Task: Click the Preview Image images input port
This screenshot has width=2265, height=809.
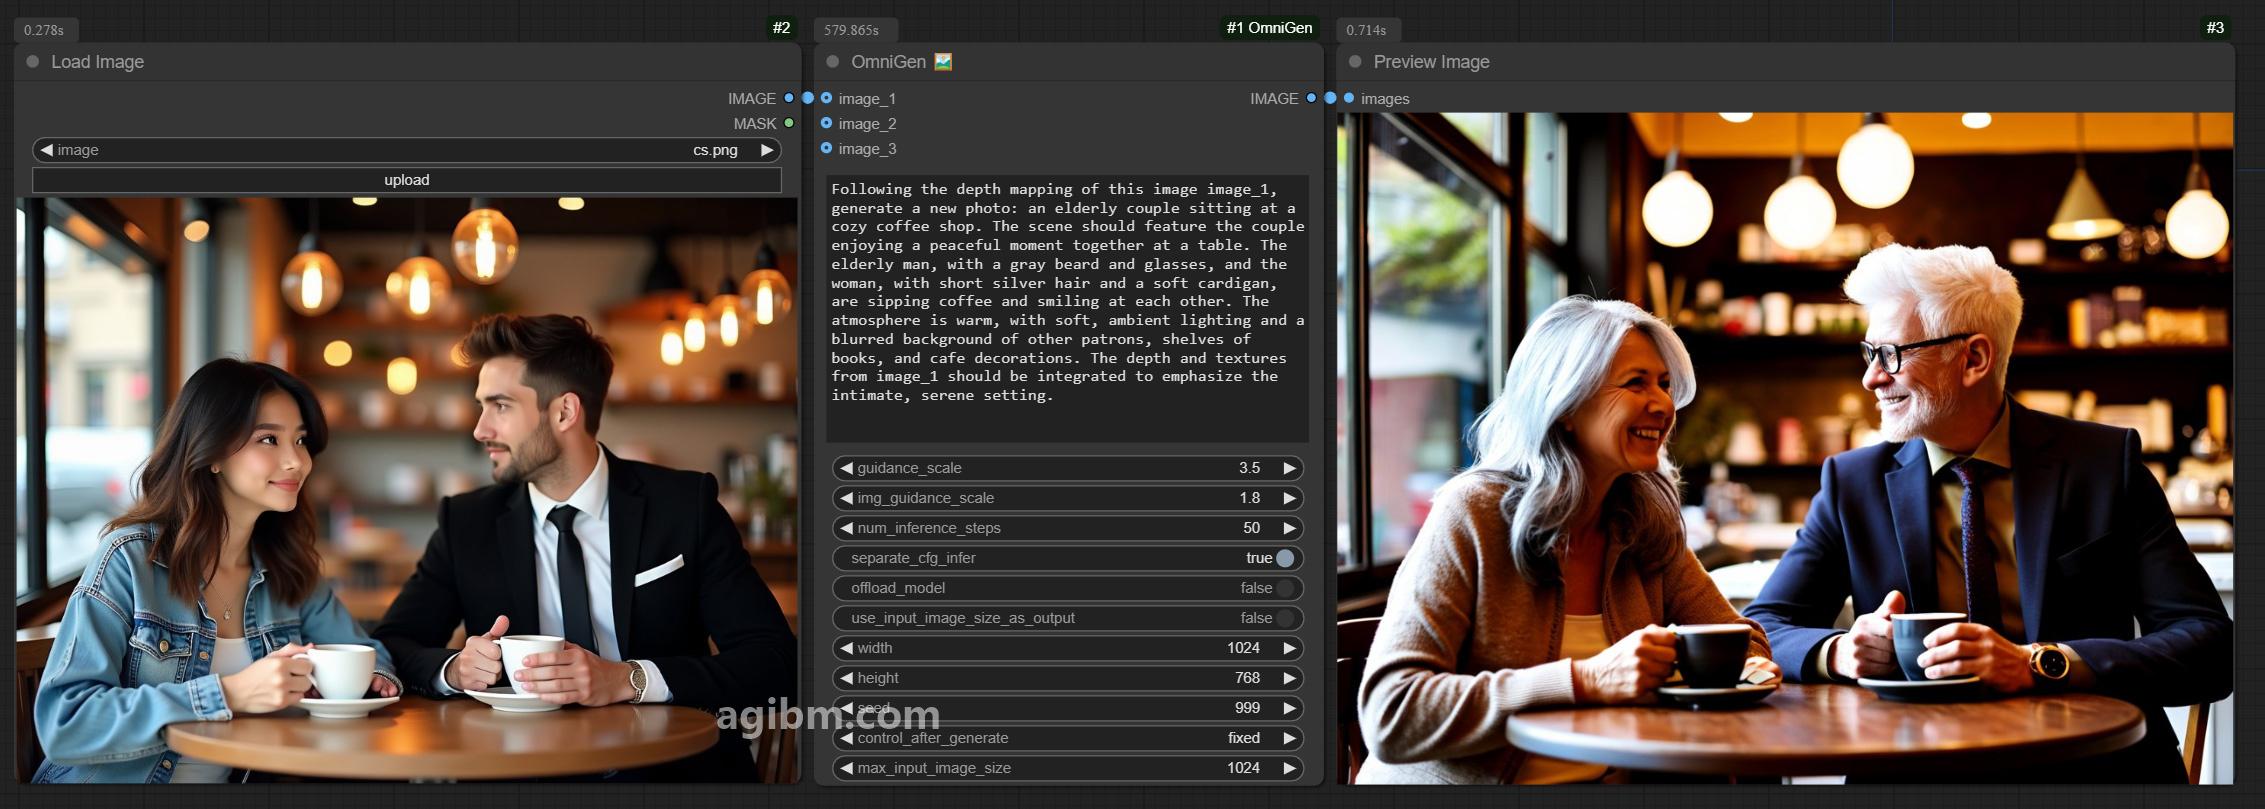Action: click(x=1349, y=98)
